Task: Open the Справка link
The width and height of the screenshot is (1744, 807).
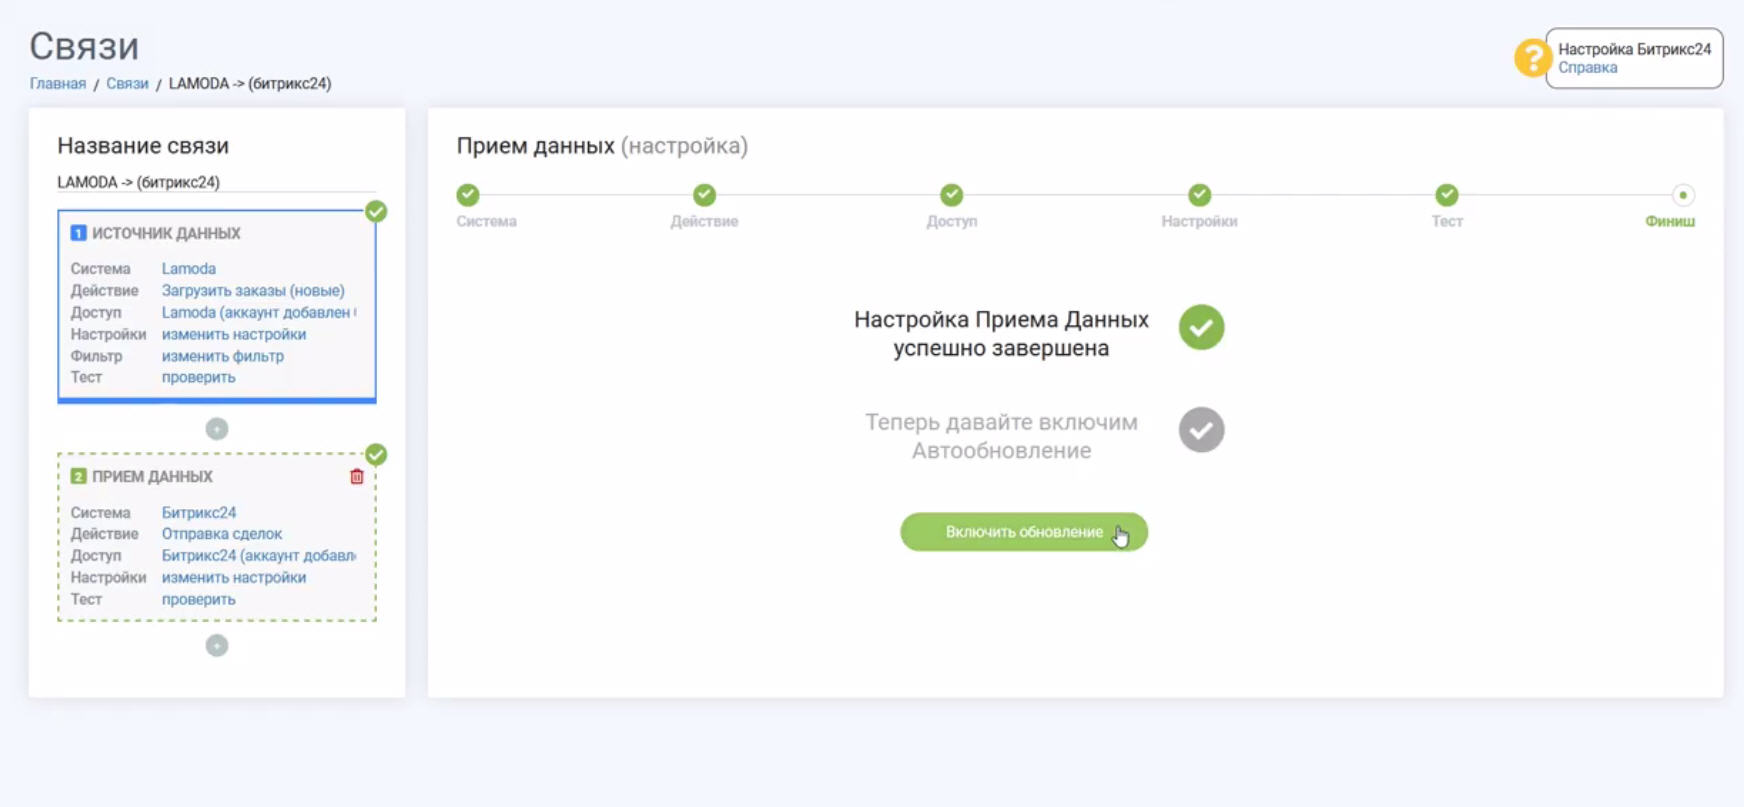Action: pyautogui.click(x=1587, y=68)
